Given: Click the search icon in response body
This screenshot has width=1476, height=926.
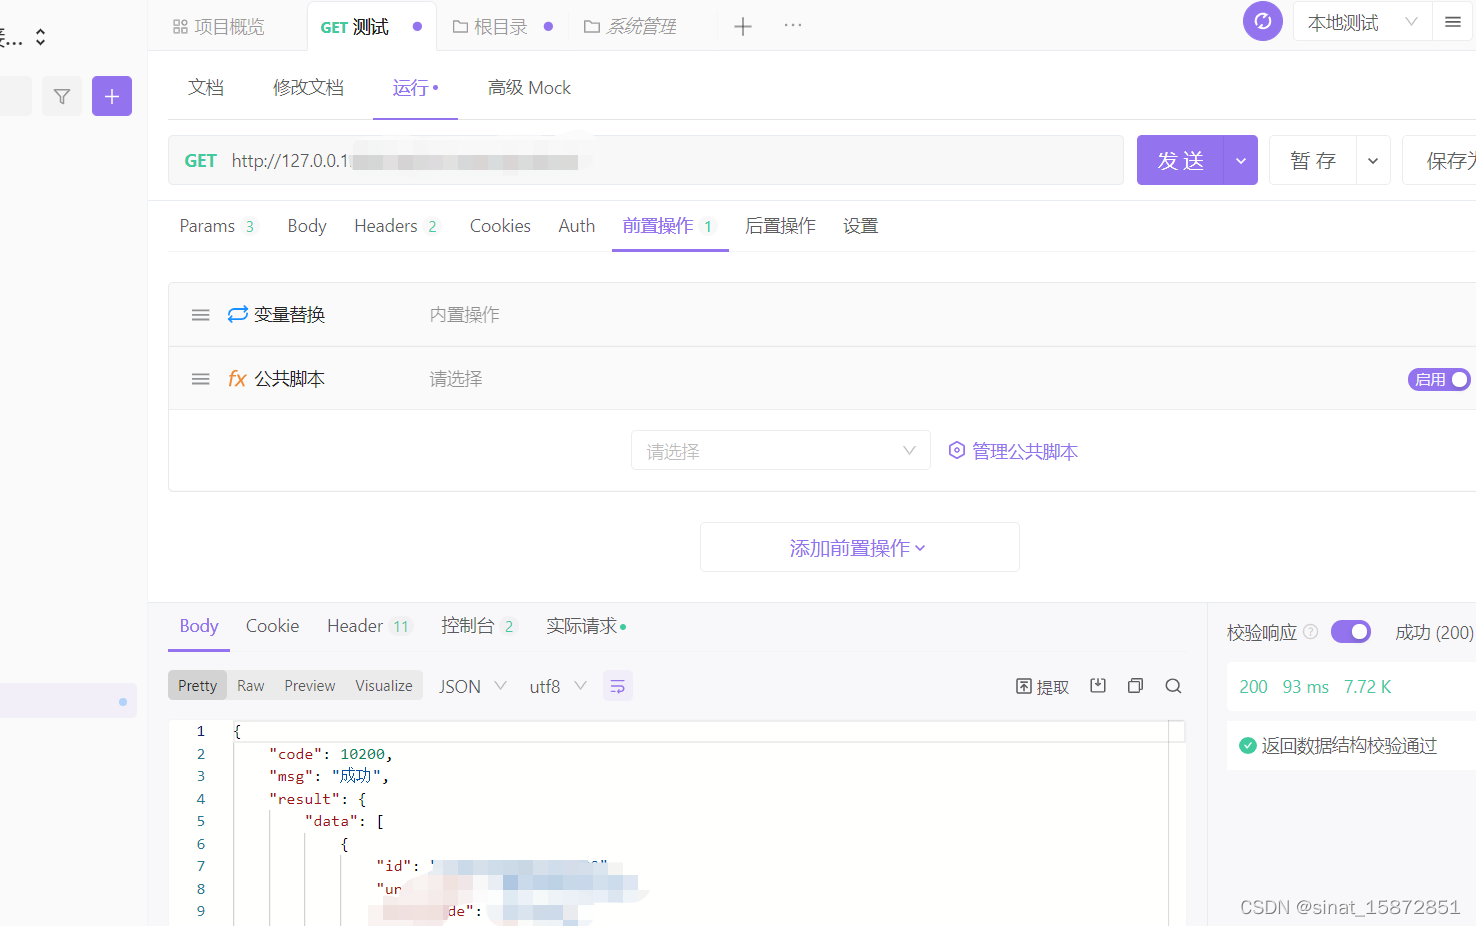Looking at the screenshot, I should click(x=1173, y=685).
